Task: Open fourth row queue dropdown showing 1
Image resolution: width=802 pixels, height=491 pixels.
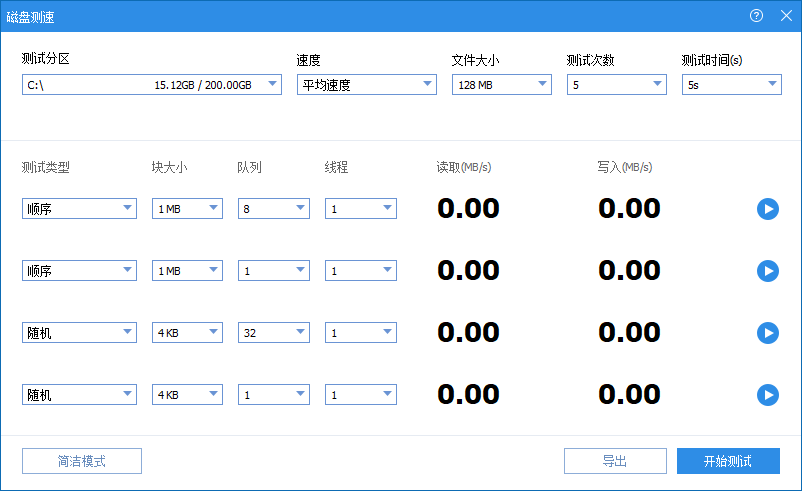Action: click(274, 394)
